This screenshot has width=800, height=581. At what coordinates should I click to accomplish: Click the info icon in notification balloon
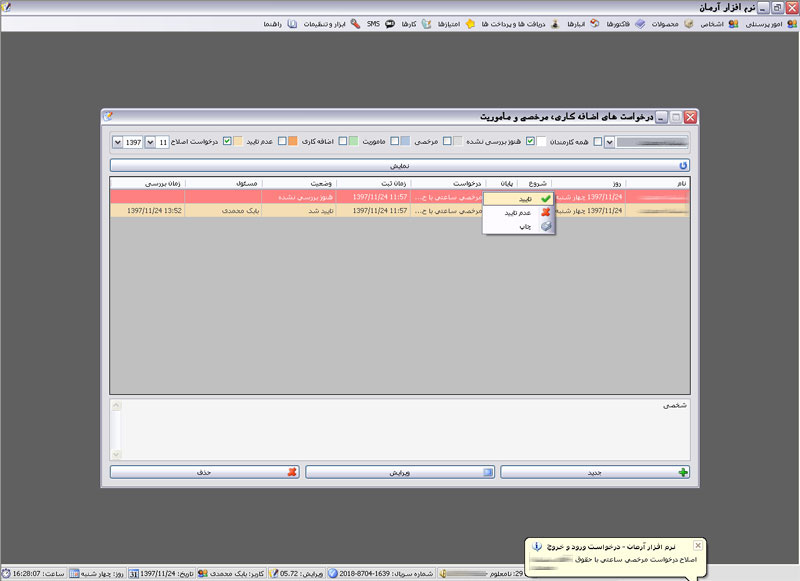click(x=537, y=546)
